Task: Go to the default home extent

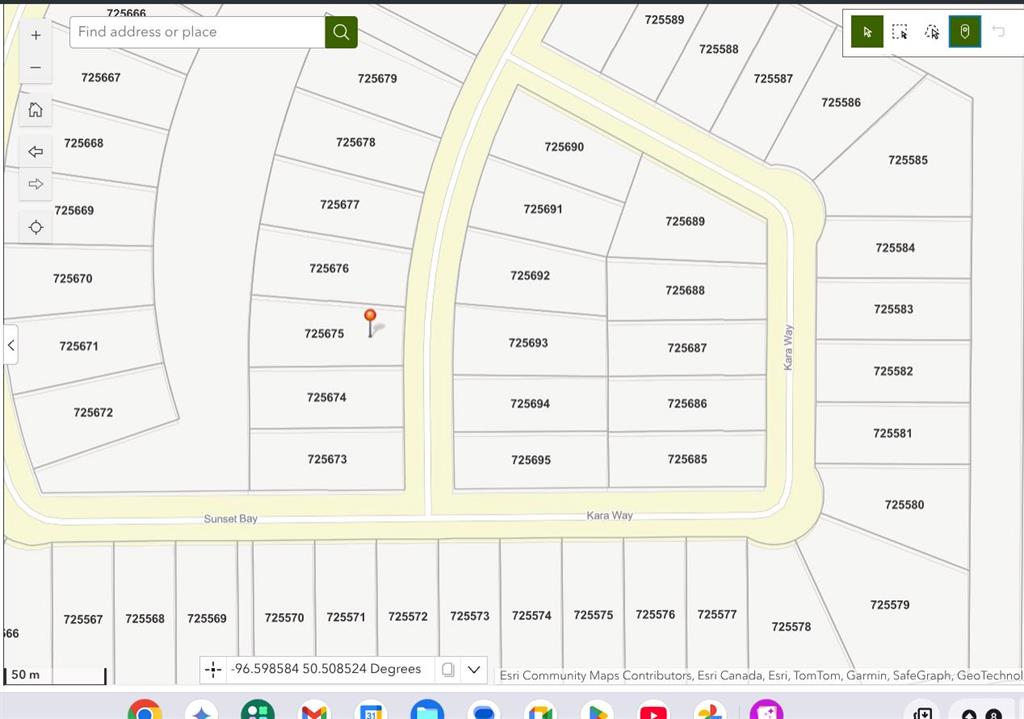Action: coord(36,109)
